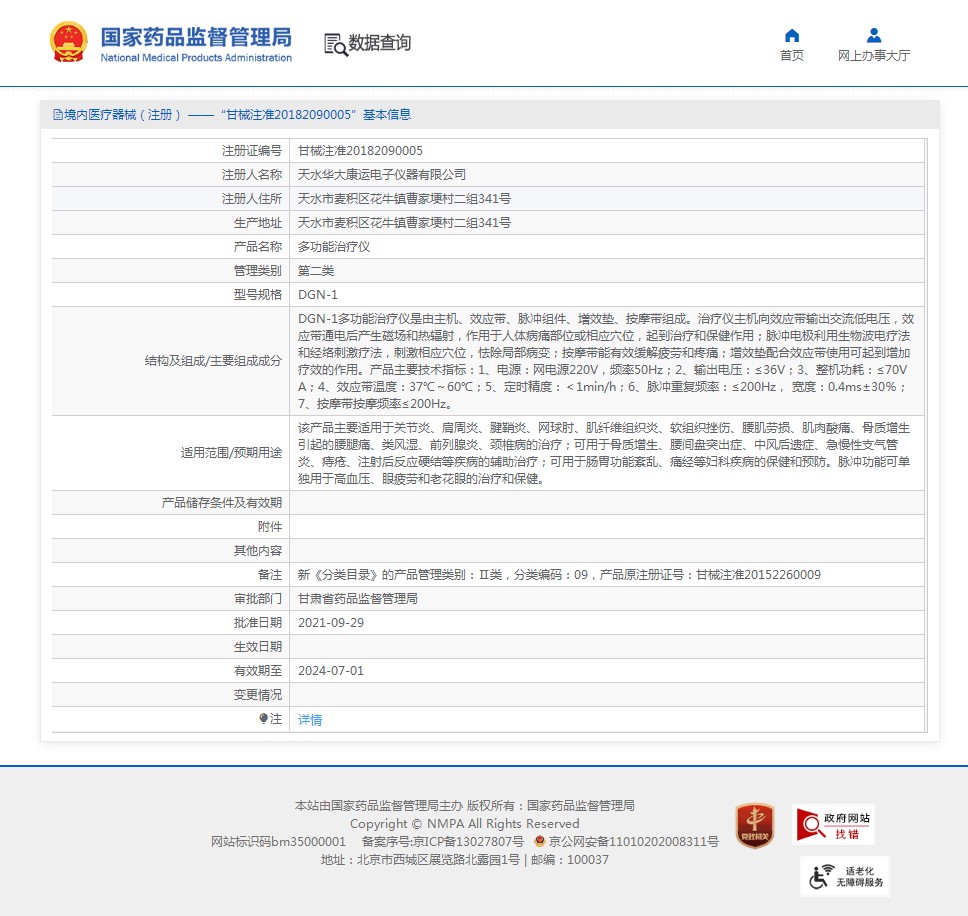This screenshot has height=916, width=968.
Task: Select registrant 天水华大康运电子仪器有限公司
Action: coord(382,175)
